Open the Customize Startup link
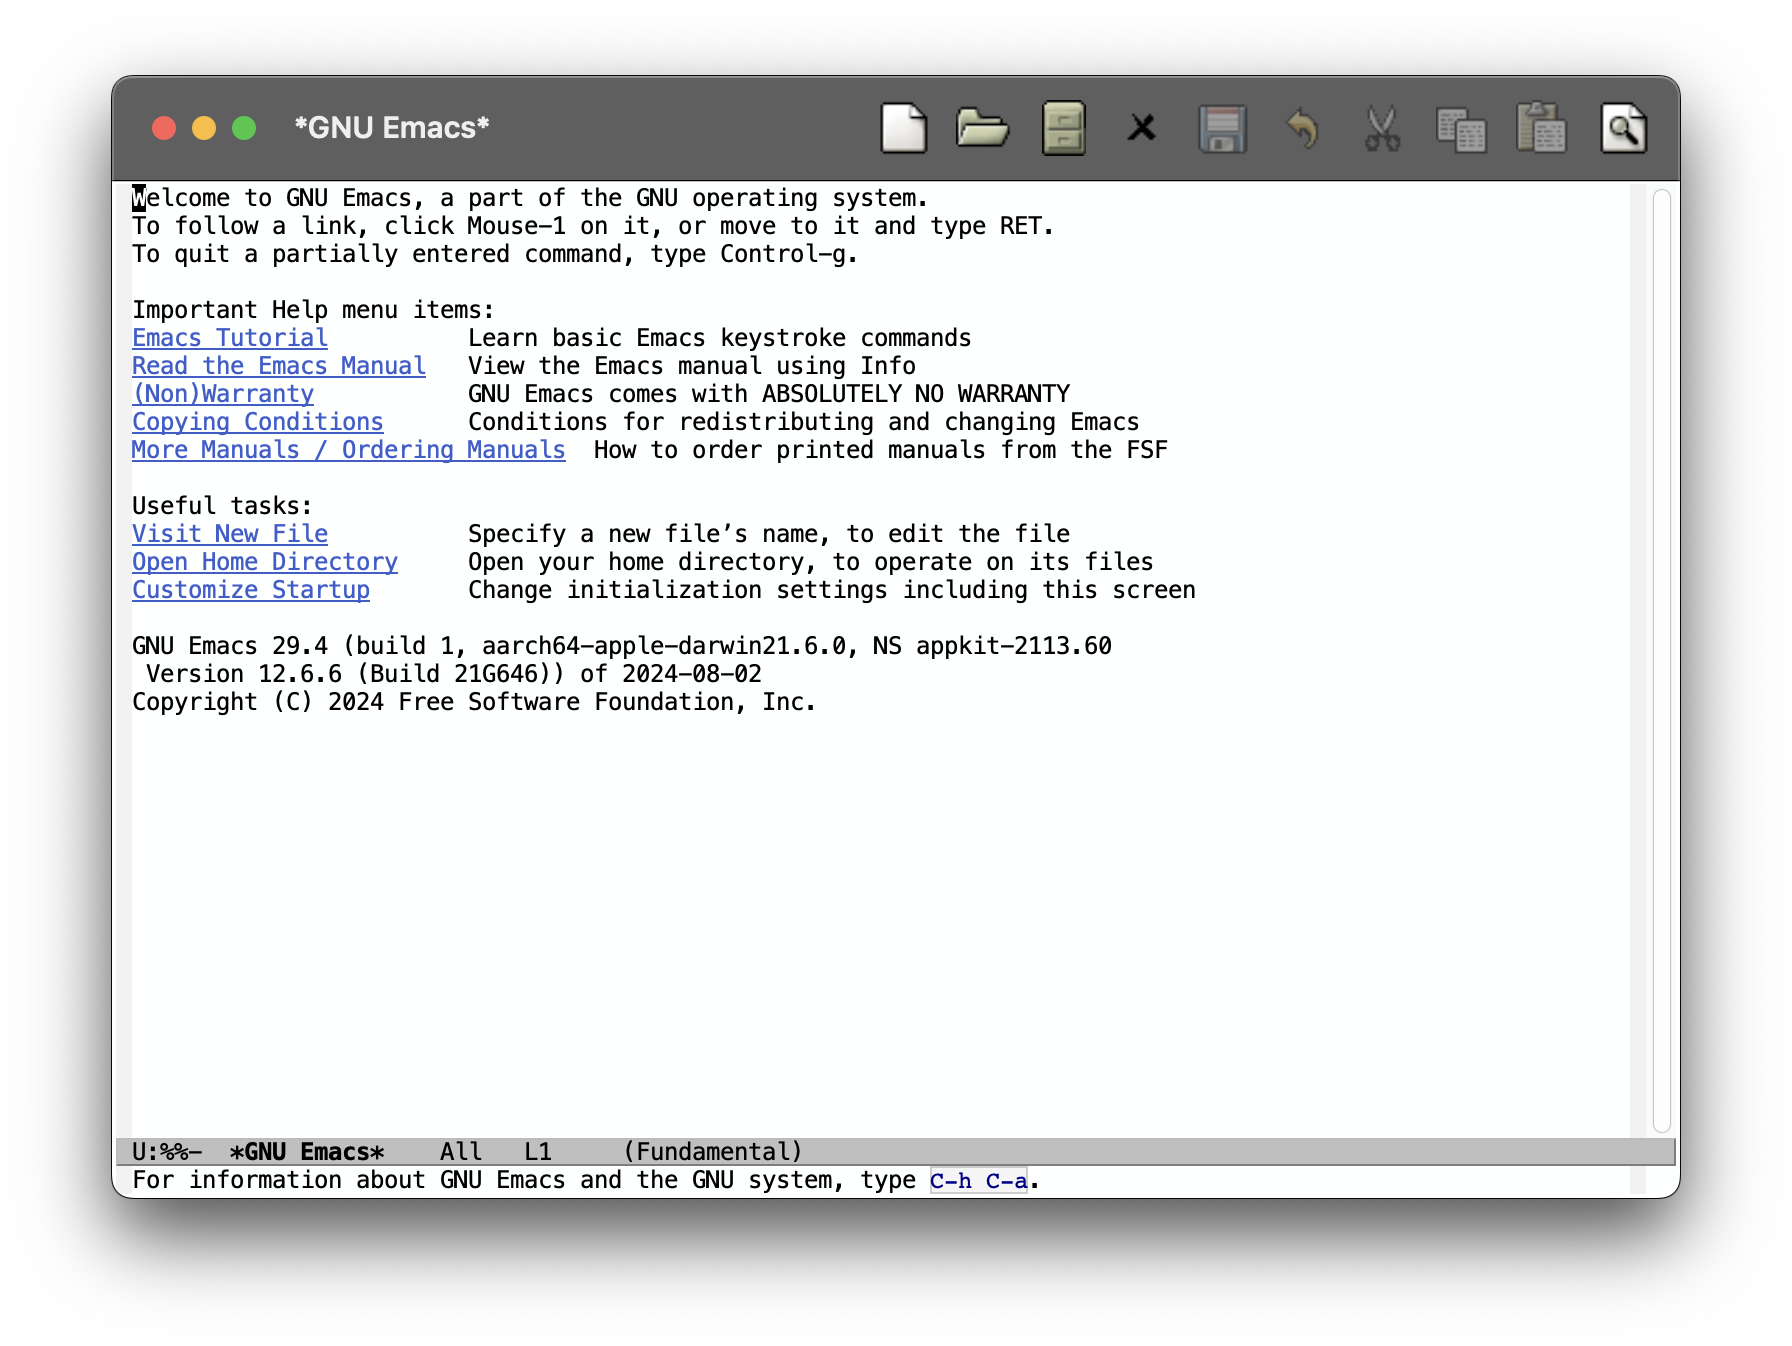Image resolution: width=1792 pixels, height=1346 pixels. coord(251,590)
